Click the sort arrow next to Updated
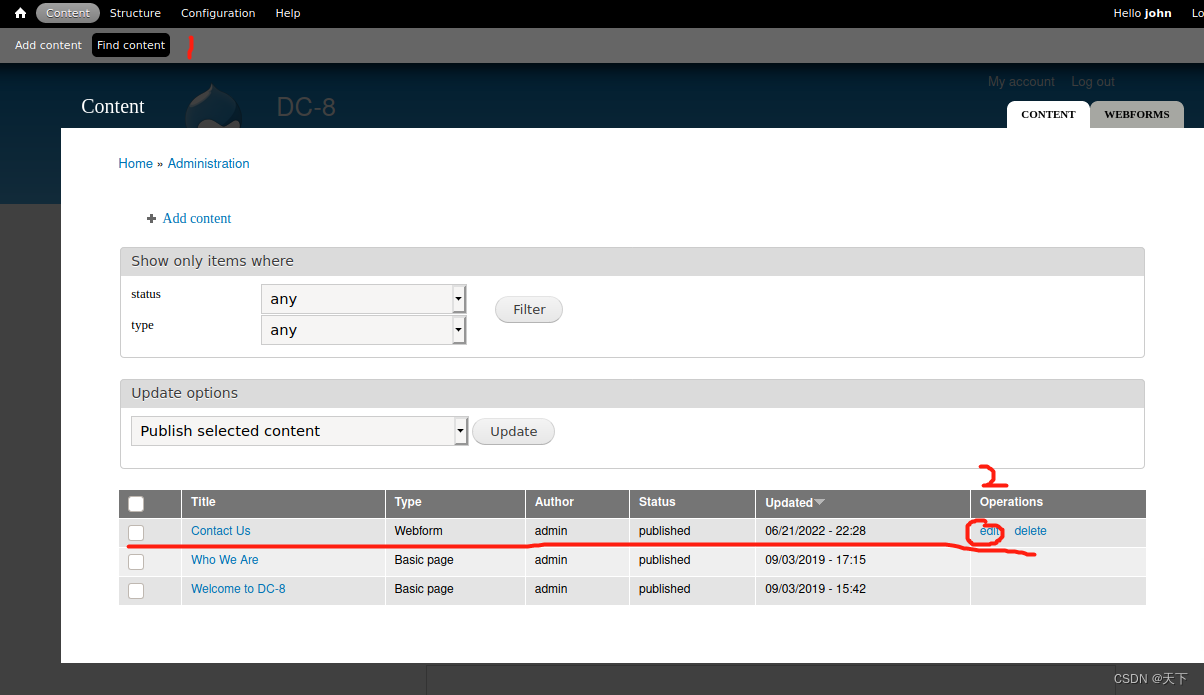Screen dimensions: 1204x695 820,502
